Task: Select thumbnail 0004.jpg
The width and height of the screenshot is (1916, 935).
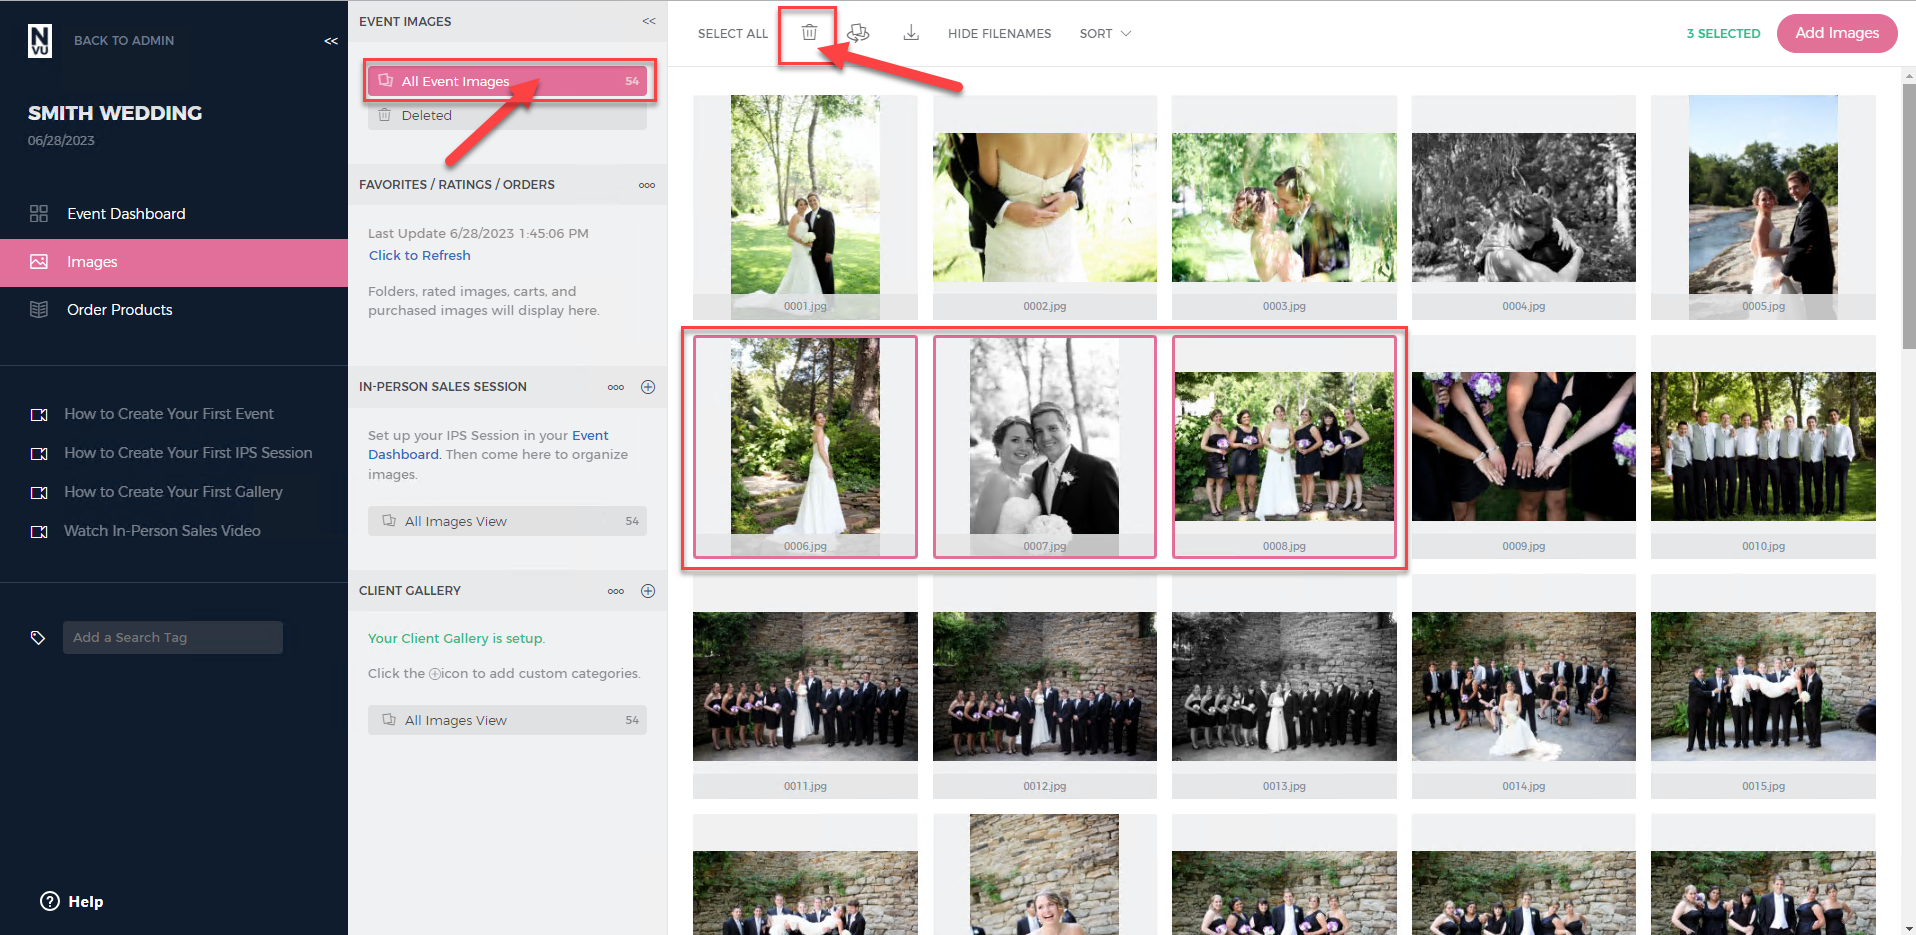Action: [1524, 207]
